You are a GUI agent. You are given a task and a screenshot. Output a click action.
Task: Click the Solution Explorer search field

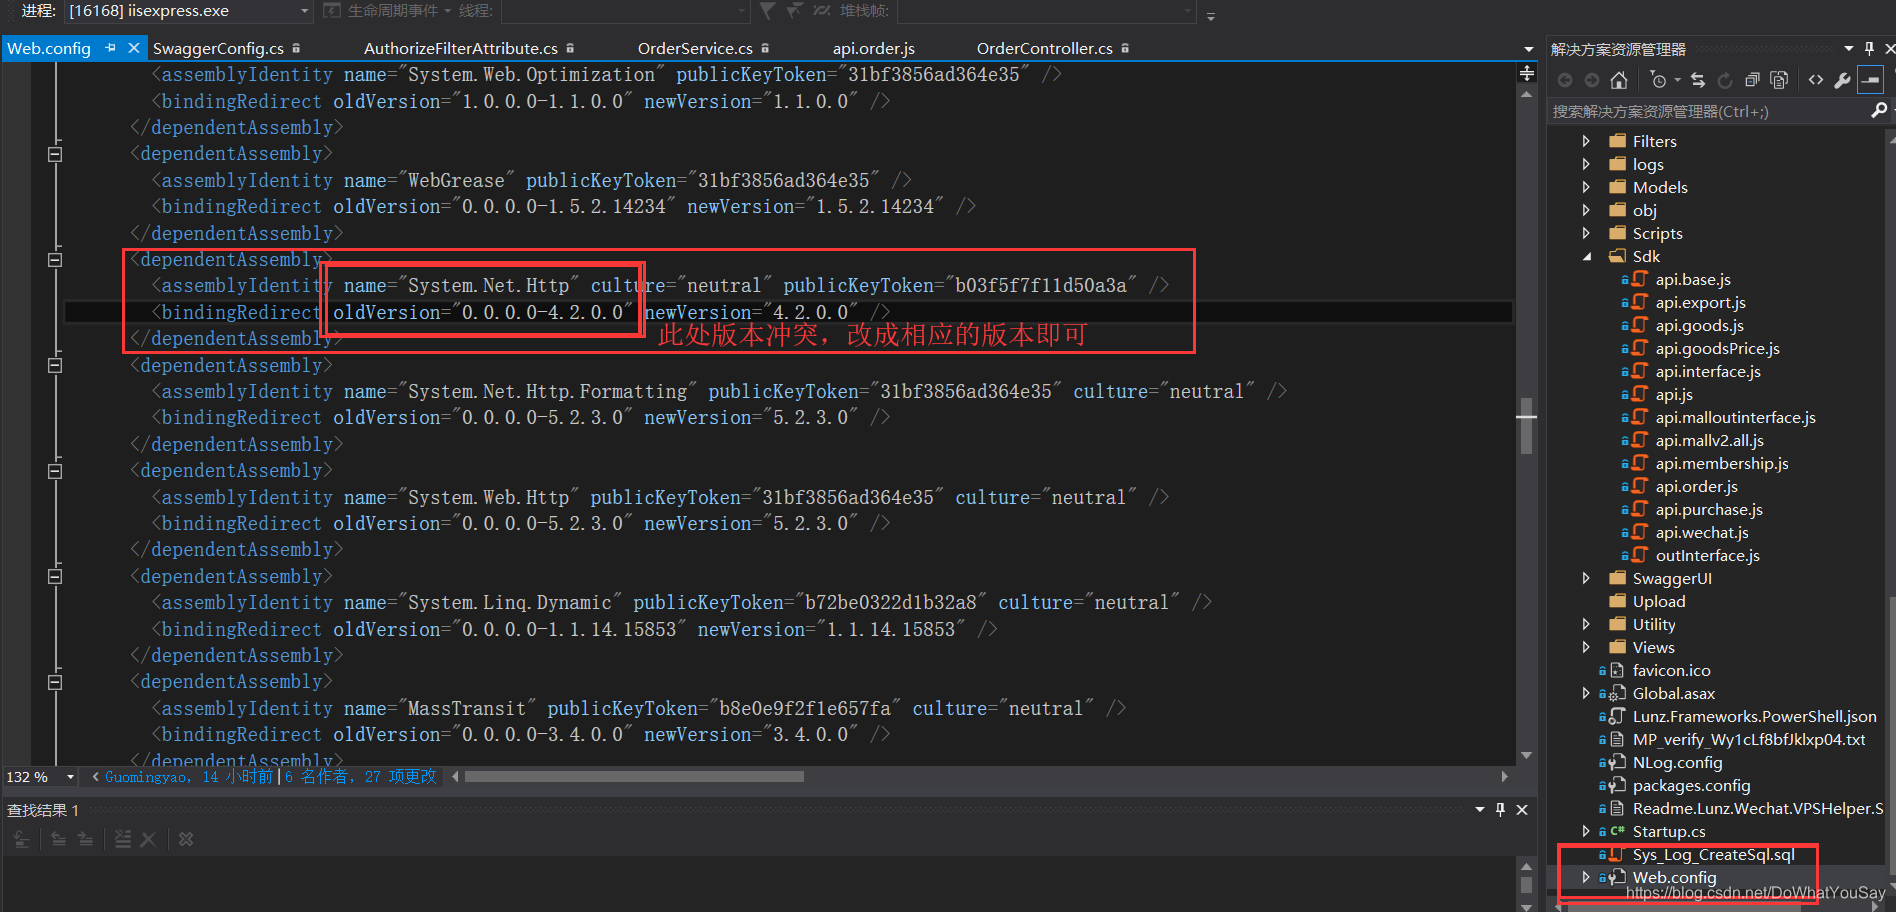1709,111
